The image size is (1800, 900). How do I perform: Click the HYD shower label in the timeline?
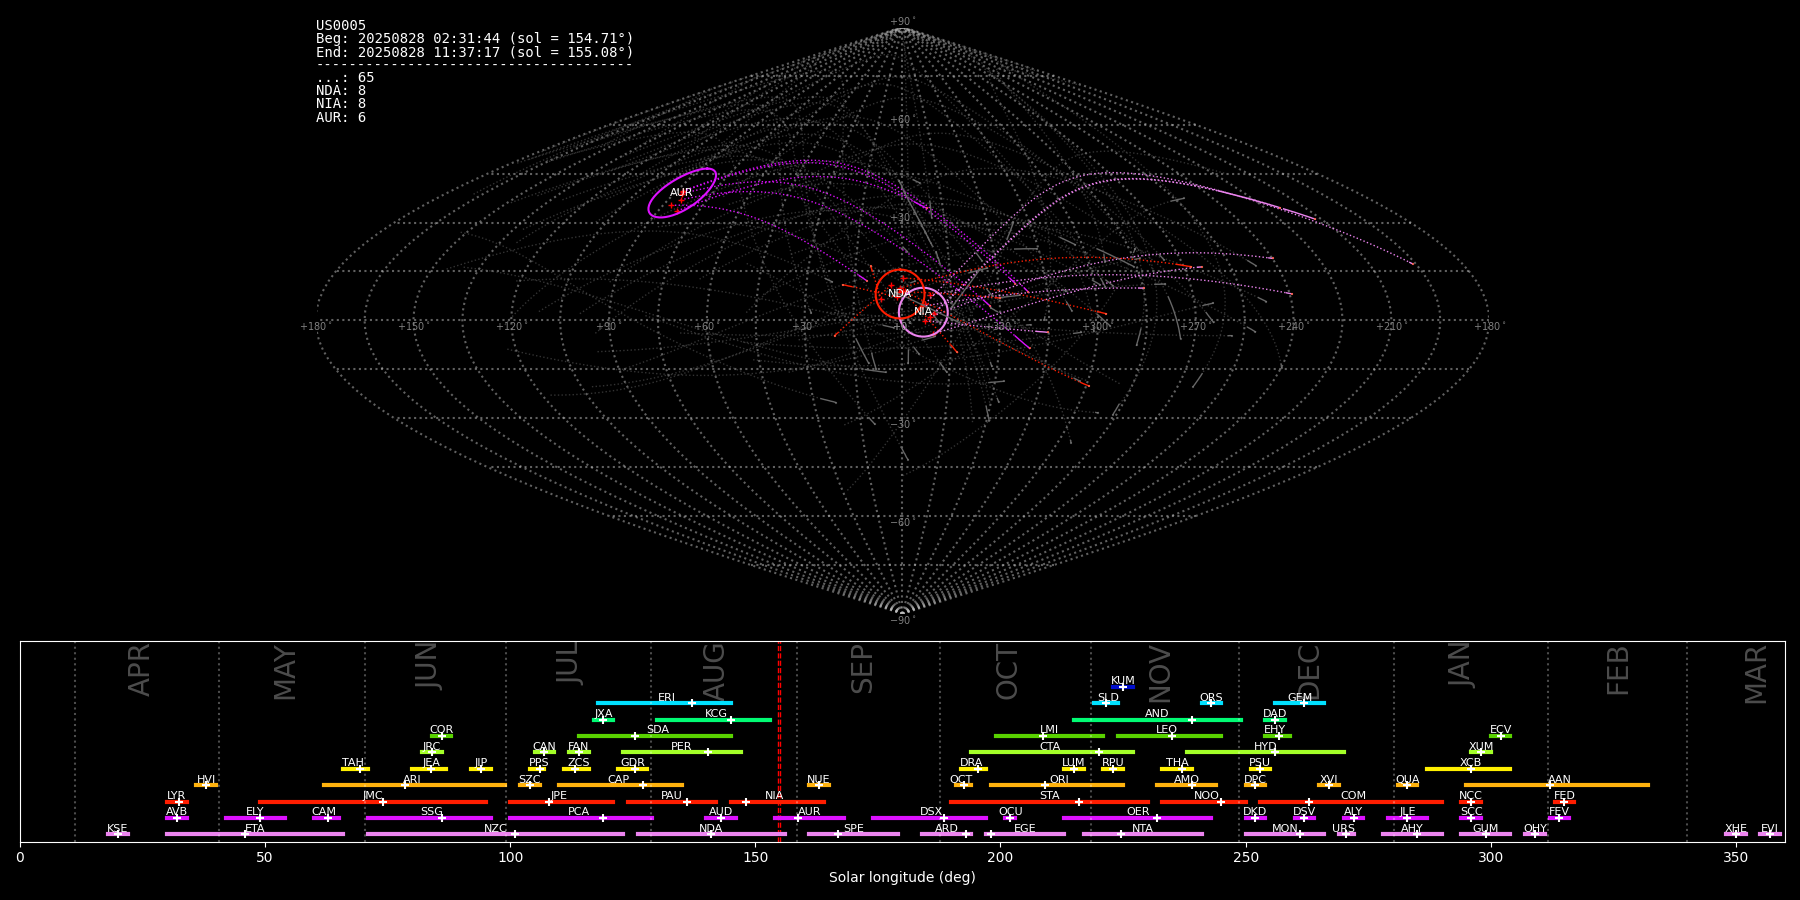1265,747
